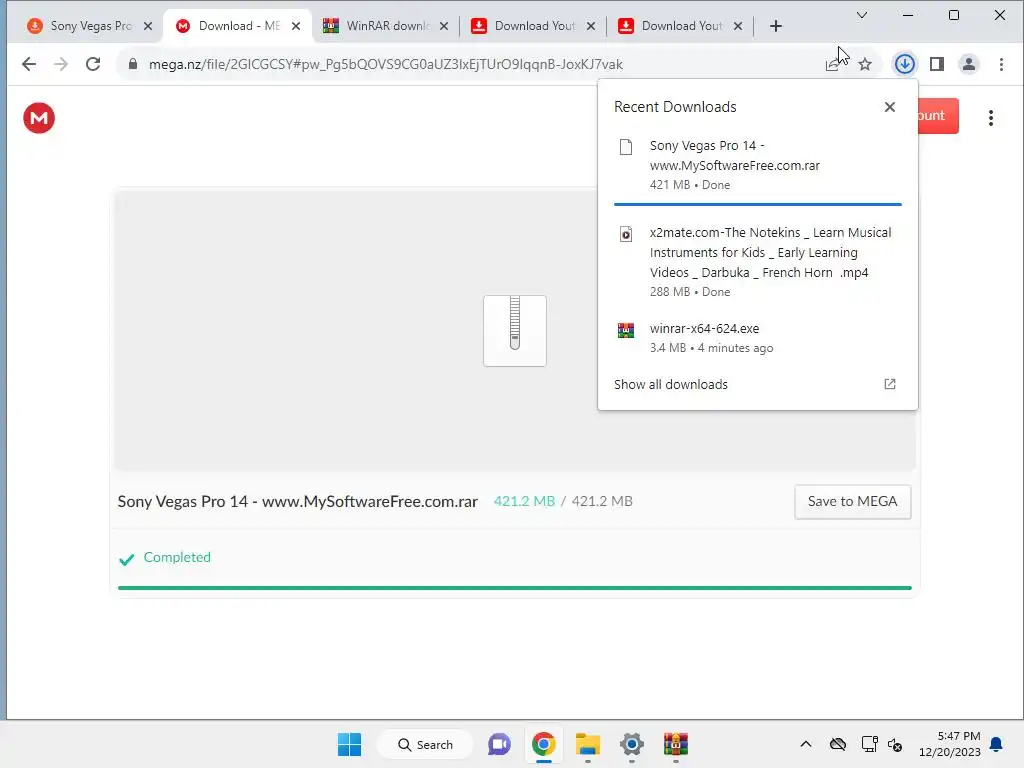Viewport: 1024px width, 768px height.
Task: Expand the system tray hidden icons chevron
Action: 806,744
